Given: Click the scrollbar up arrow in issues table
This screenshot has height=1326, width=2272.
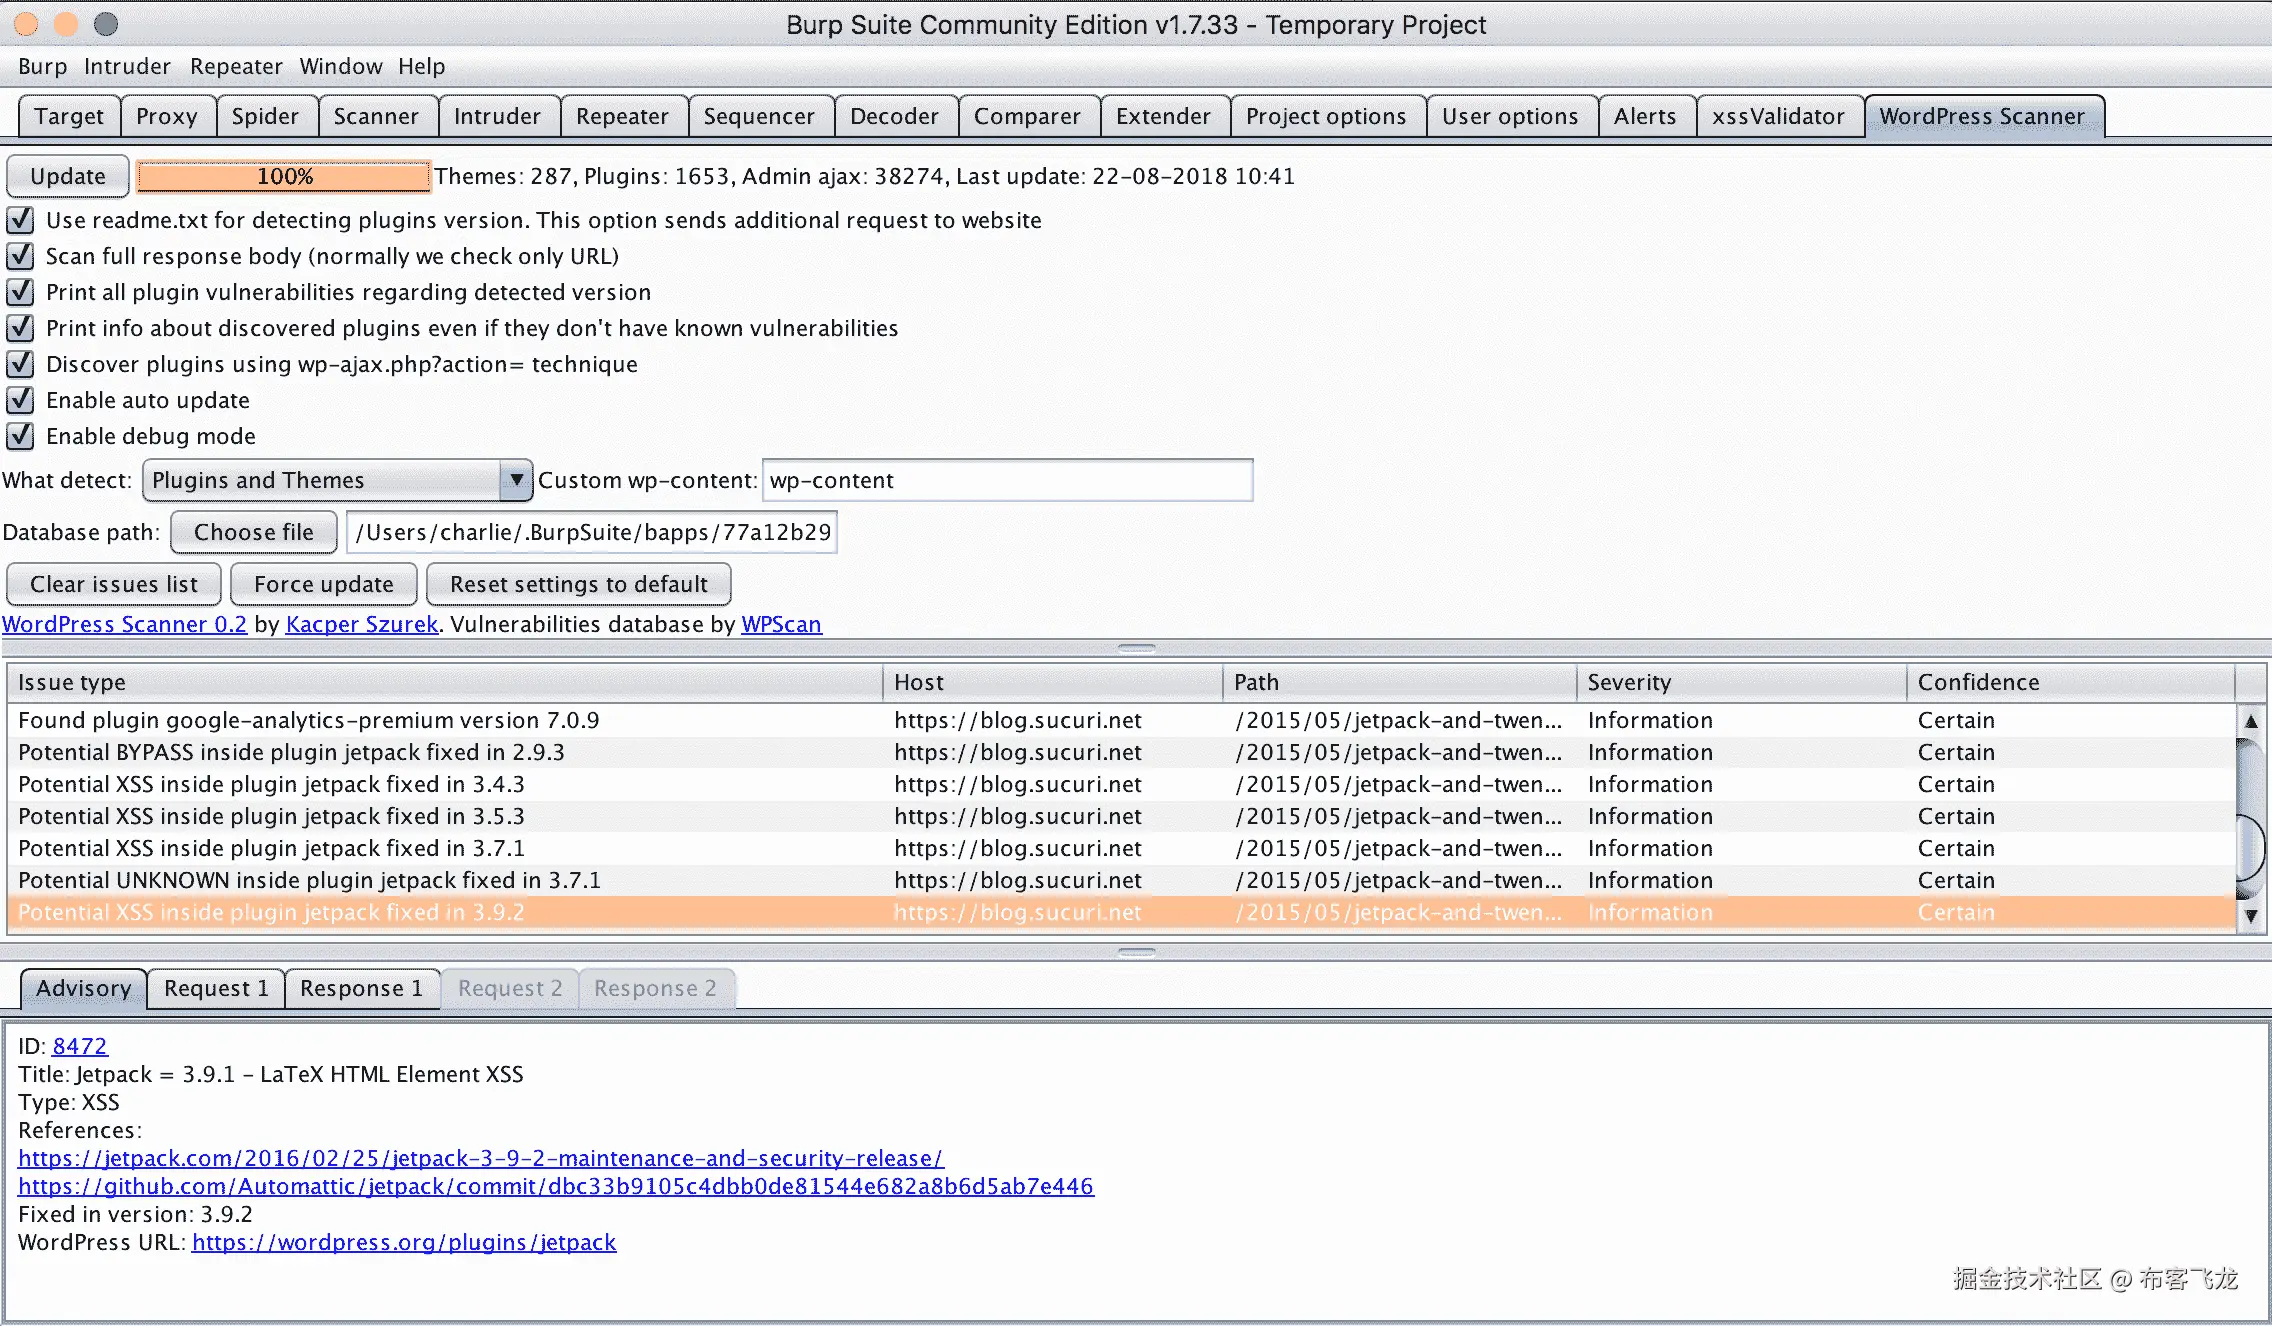Looking at the screenshot, I should click(2251, 721).
